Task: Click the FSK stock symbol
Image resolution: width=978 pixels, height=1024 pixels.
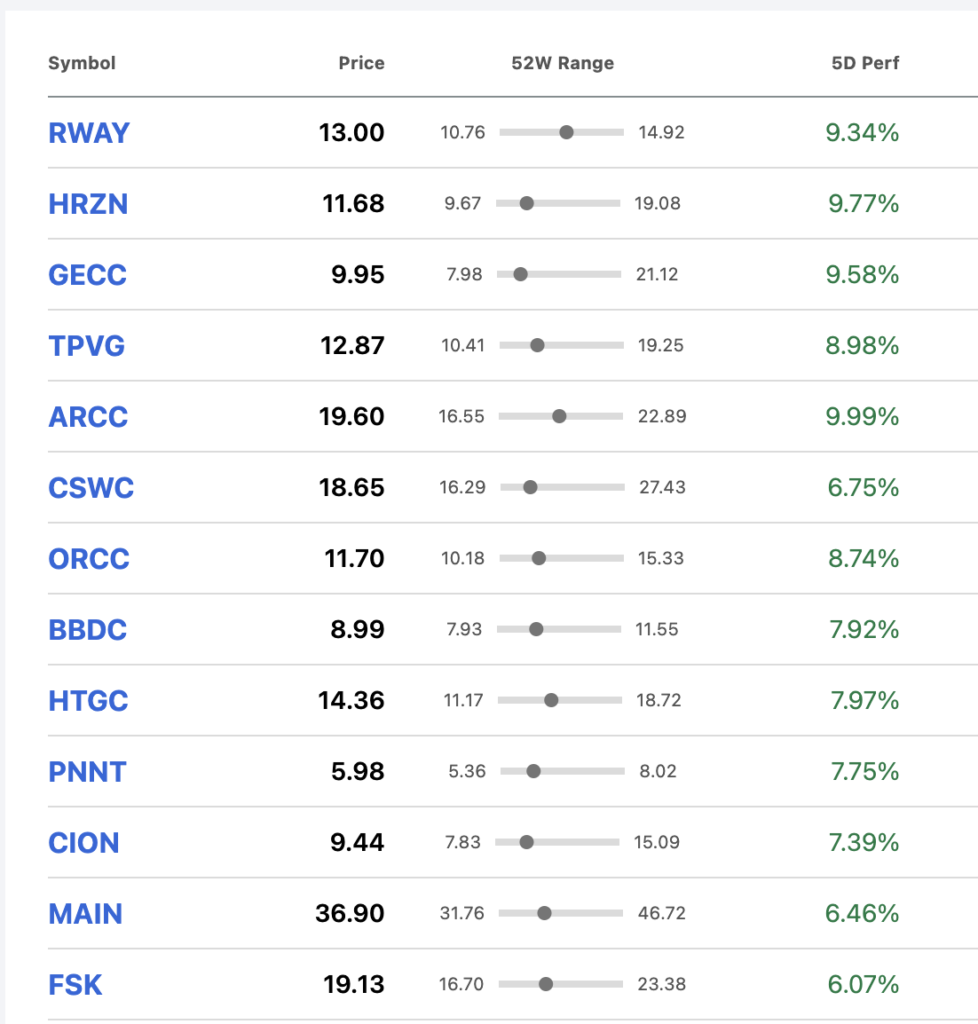Action: coord(75,985)
